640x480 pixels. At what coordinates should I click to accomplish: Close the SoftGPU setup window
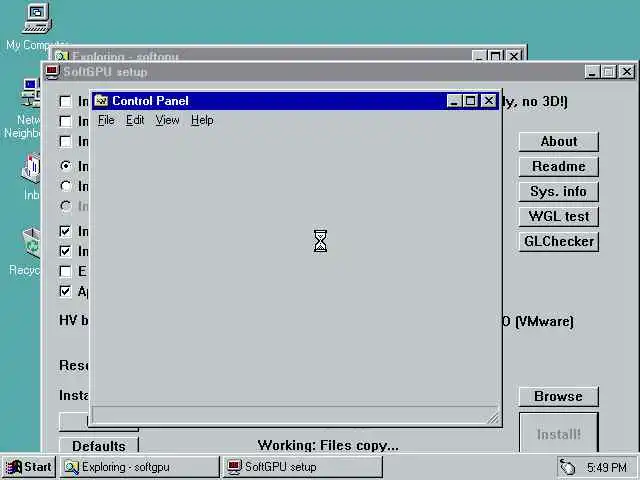[627, 72]
